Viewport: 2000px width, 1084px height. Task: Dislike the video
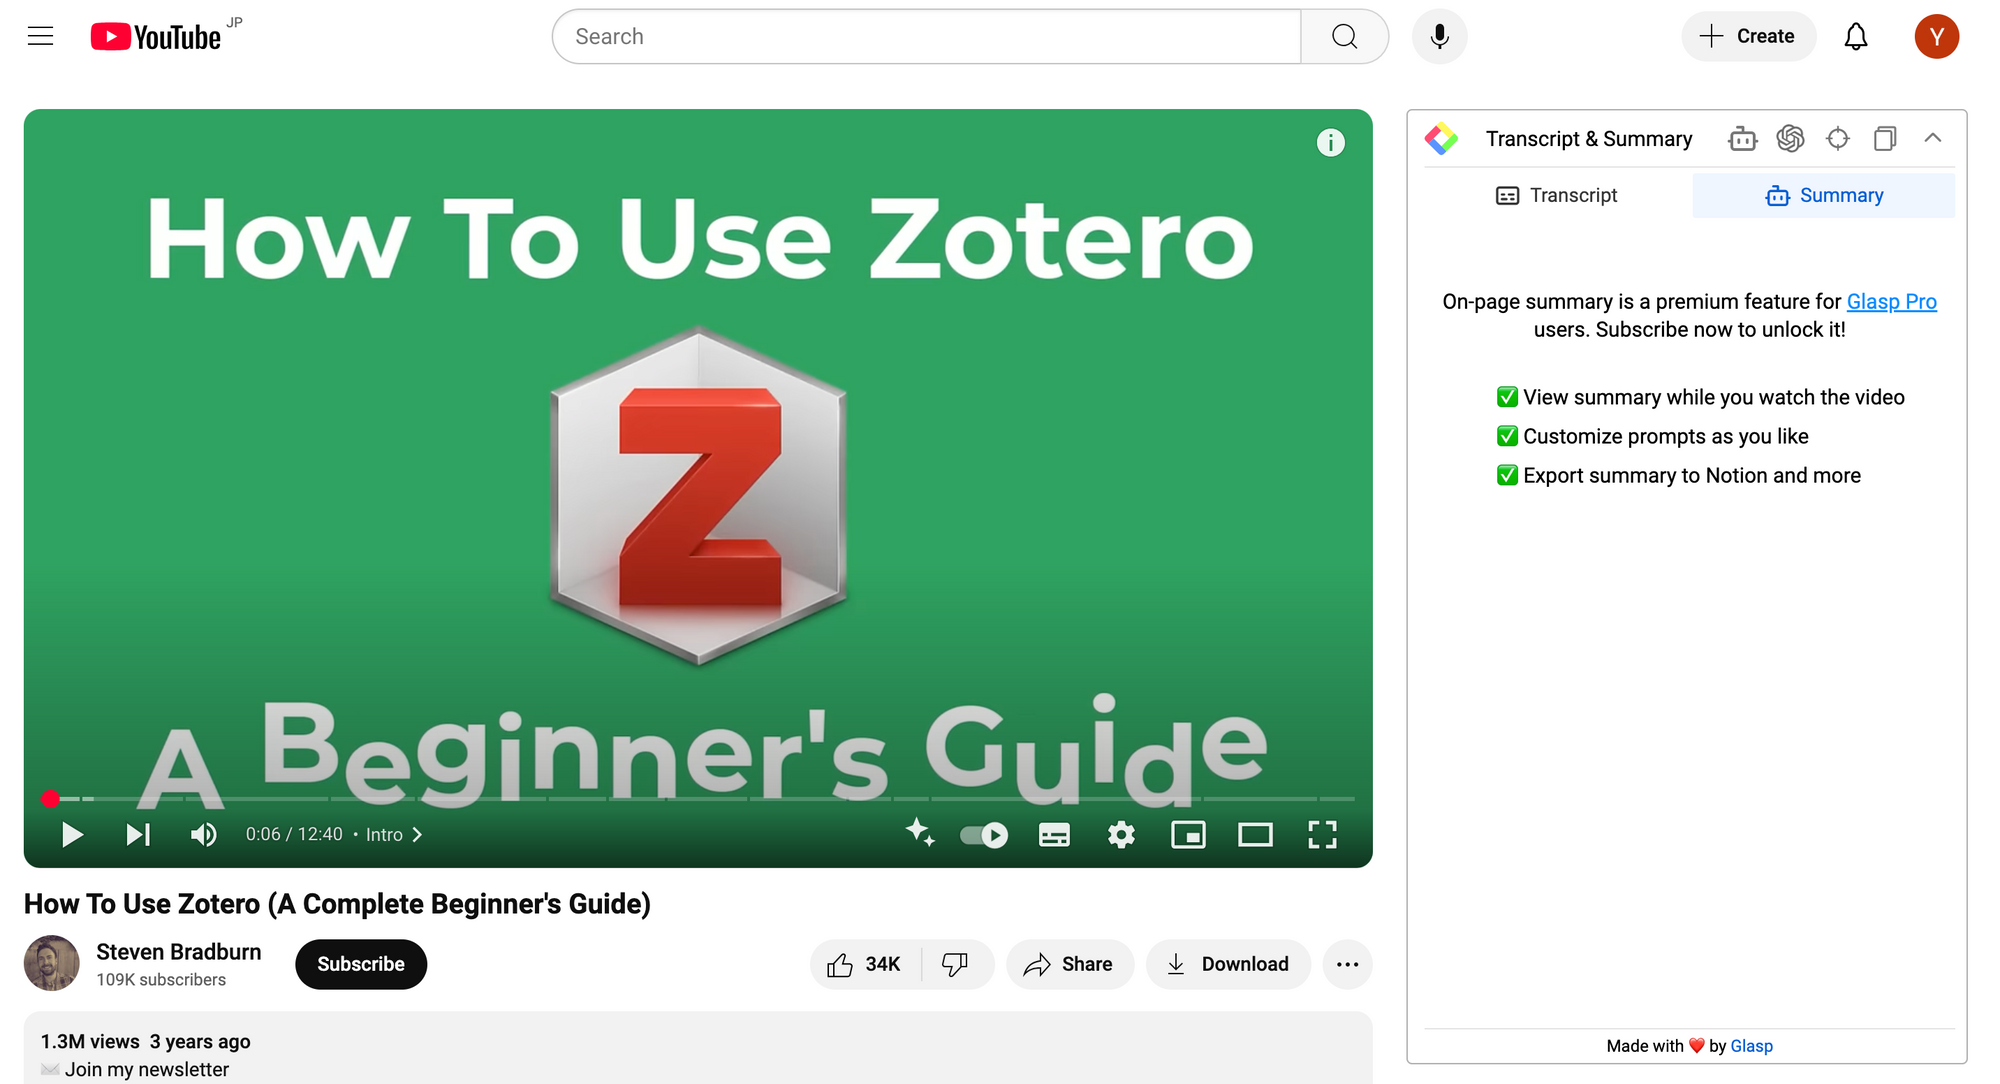[955, 964]
